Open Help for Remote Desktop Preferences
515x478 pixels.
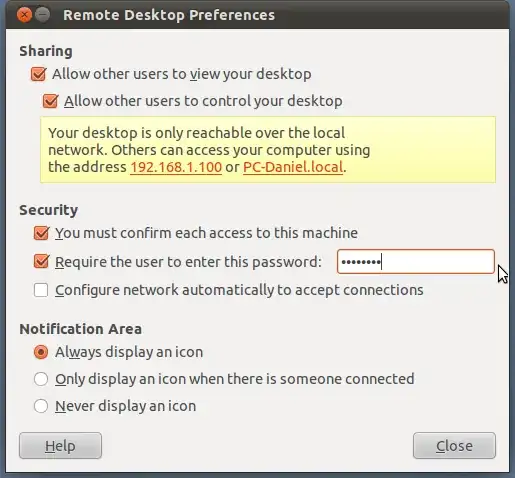pos(60,446)
